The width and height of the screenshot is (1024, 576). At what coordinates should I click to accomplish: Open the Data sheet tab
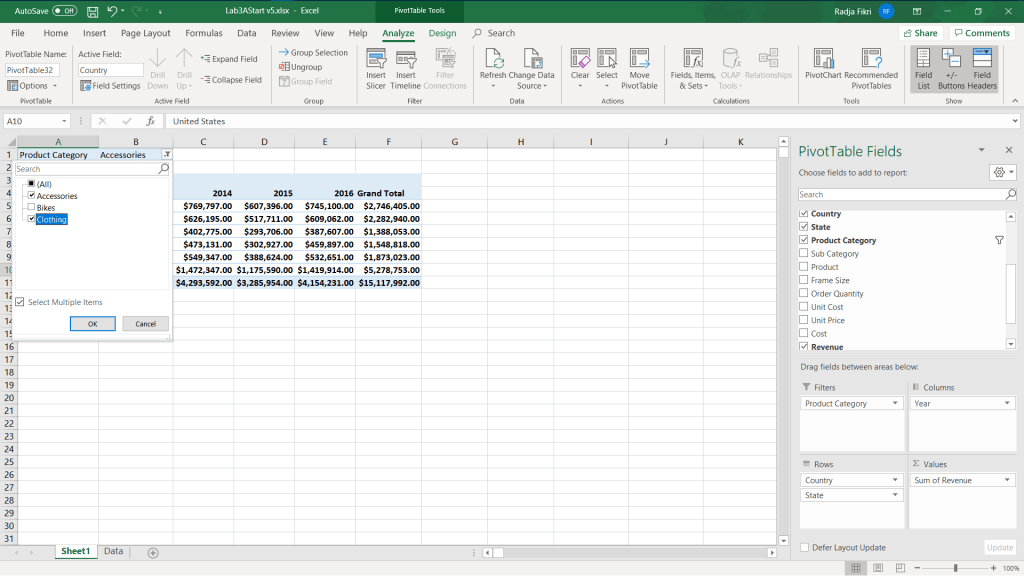point(113,551)
